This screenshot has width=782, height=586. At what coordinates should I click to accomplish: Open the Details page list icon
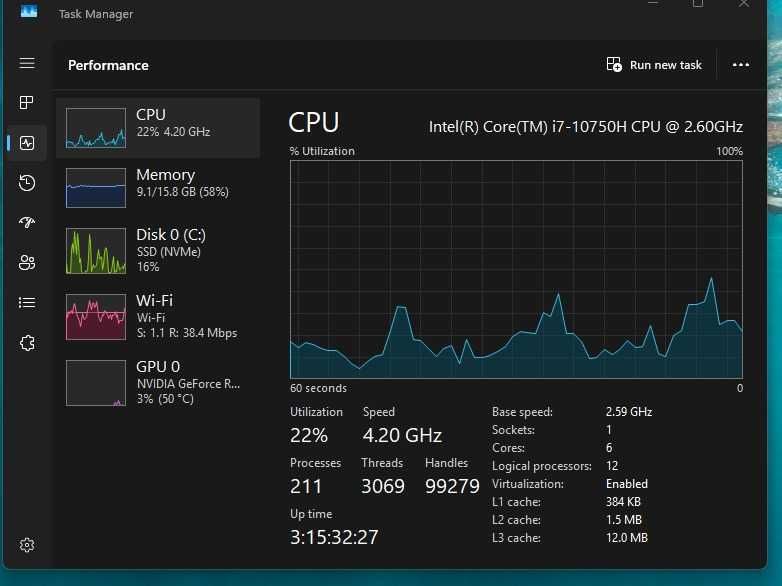point(27,303)
